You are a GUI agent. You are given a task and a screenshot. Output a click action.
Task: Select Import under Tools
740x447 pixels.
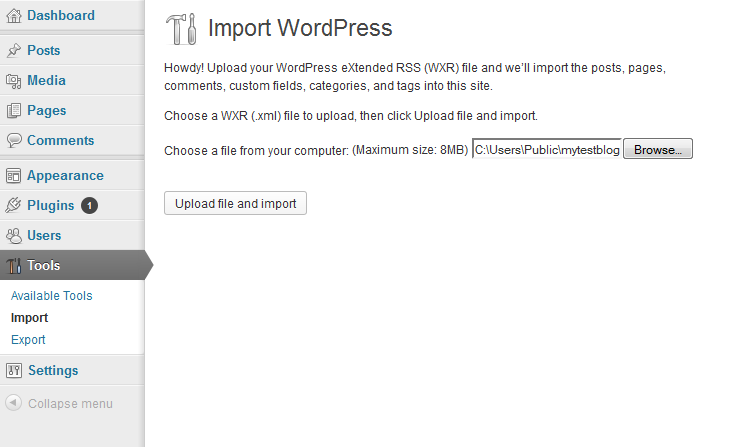[x=29, y=318]
